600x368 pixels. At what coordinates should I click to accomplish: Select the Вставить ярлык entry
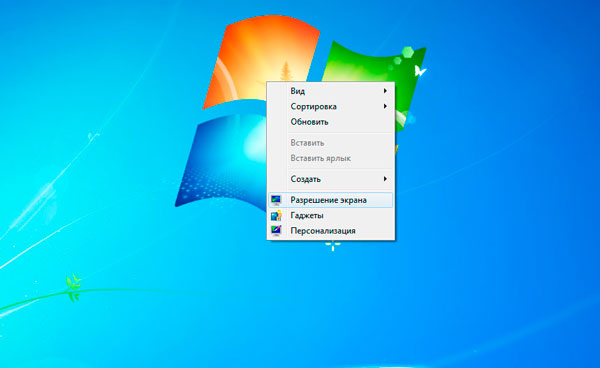[331, 158]
